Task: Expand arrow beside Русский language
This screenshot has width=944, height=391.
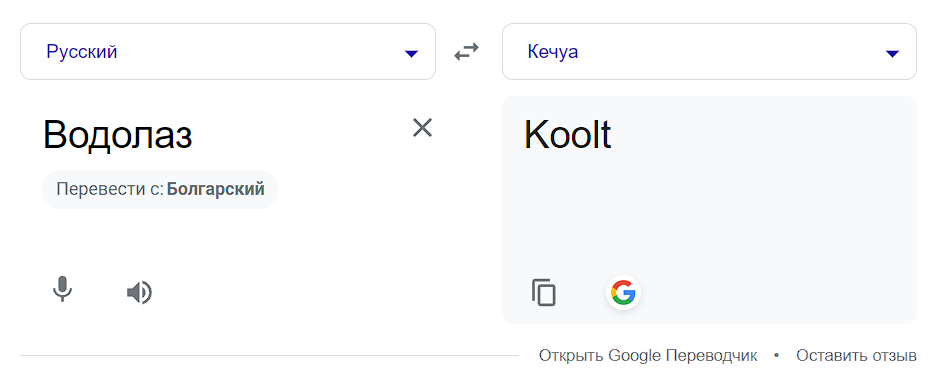Action: [411, 54]
